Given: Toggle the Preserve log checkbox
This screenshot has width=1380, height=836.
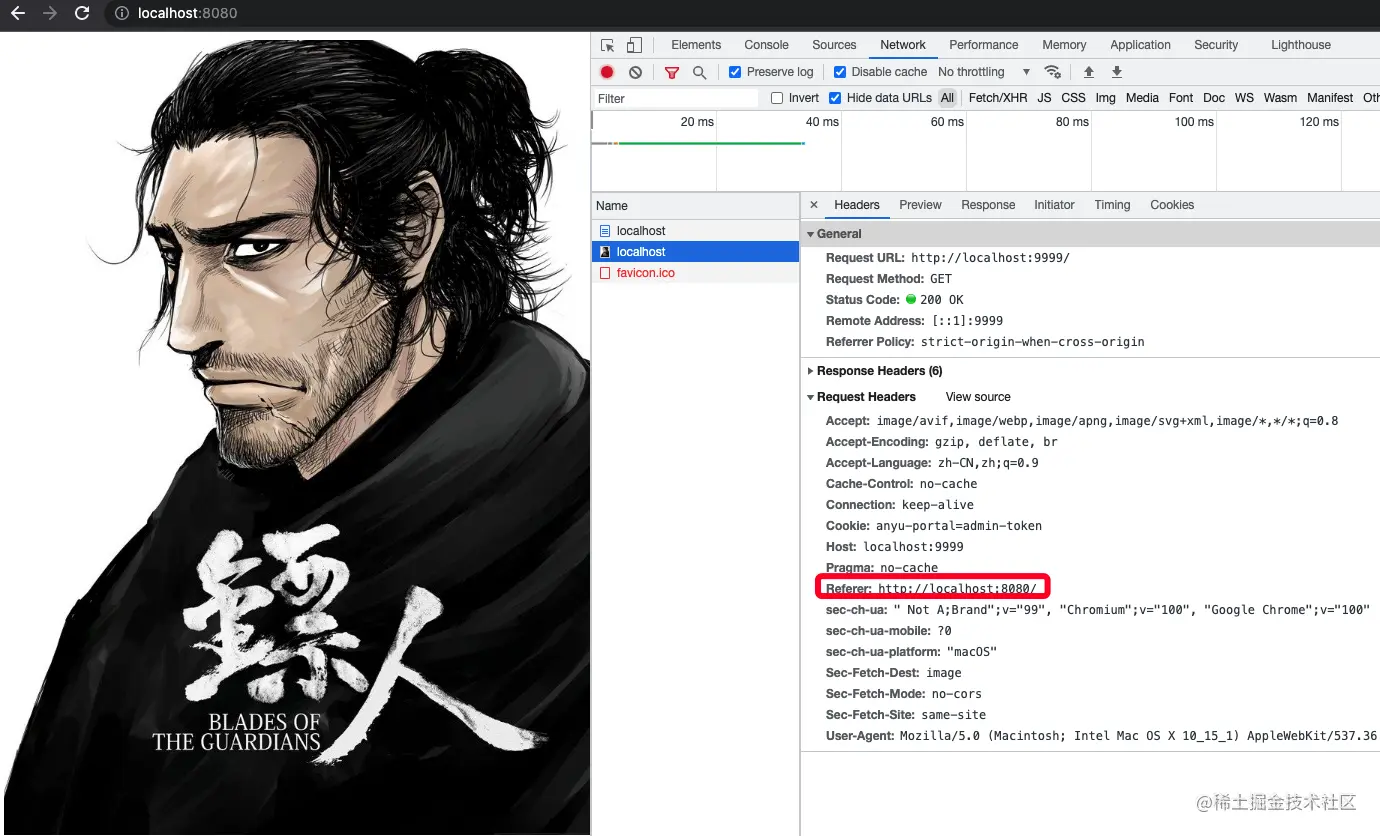Looking at the screenshot, I should coord(735,72).
